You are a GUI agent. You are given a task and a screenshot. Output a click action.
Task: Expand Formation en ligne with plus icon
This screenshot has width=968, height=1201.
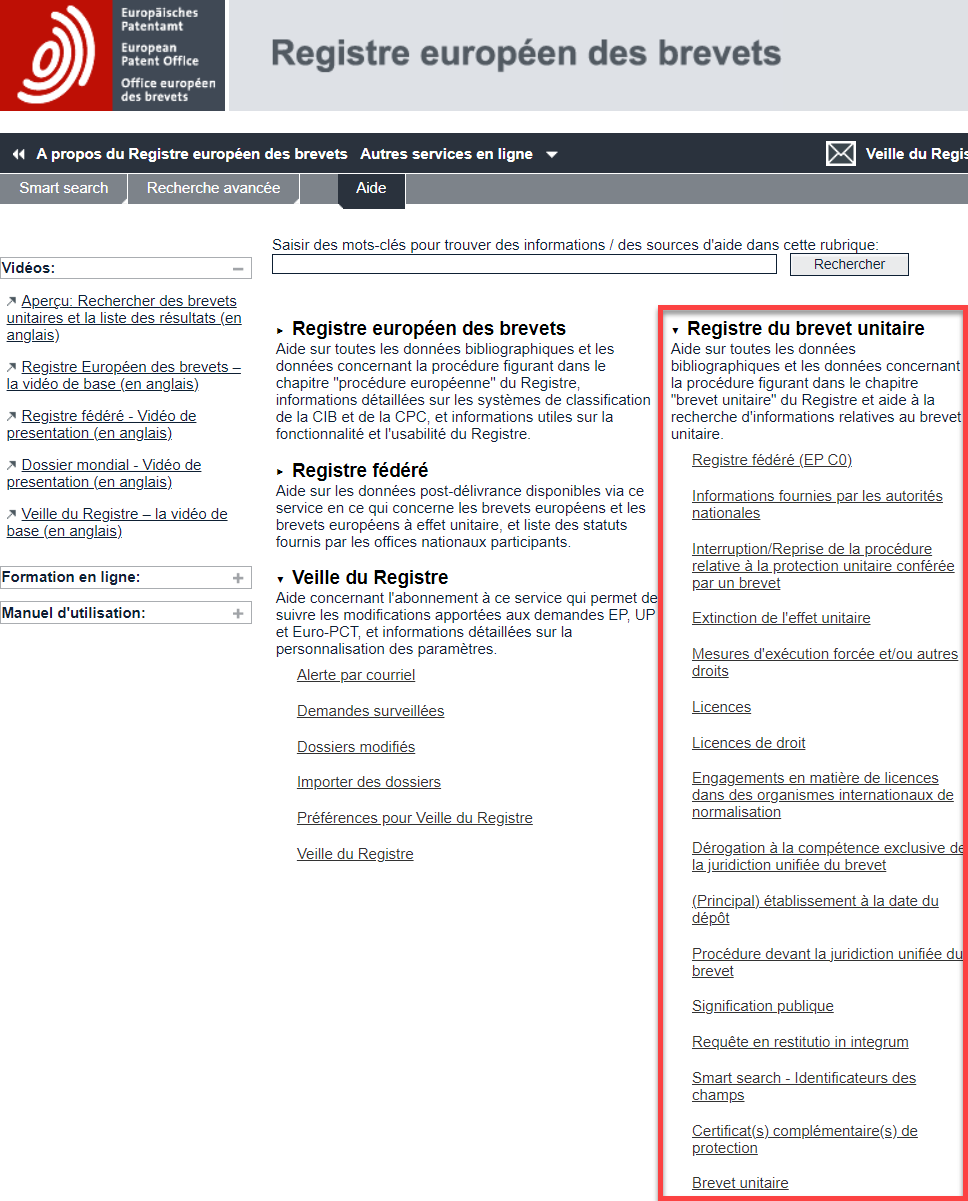click(x=238, y=578)
